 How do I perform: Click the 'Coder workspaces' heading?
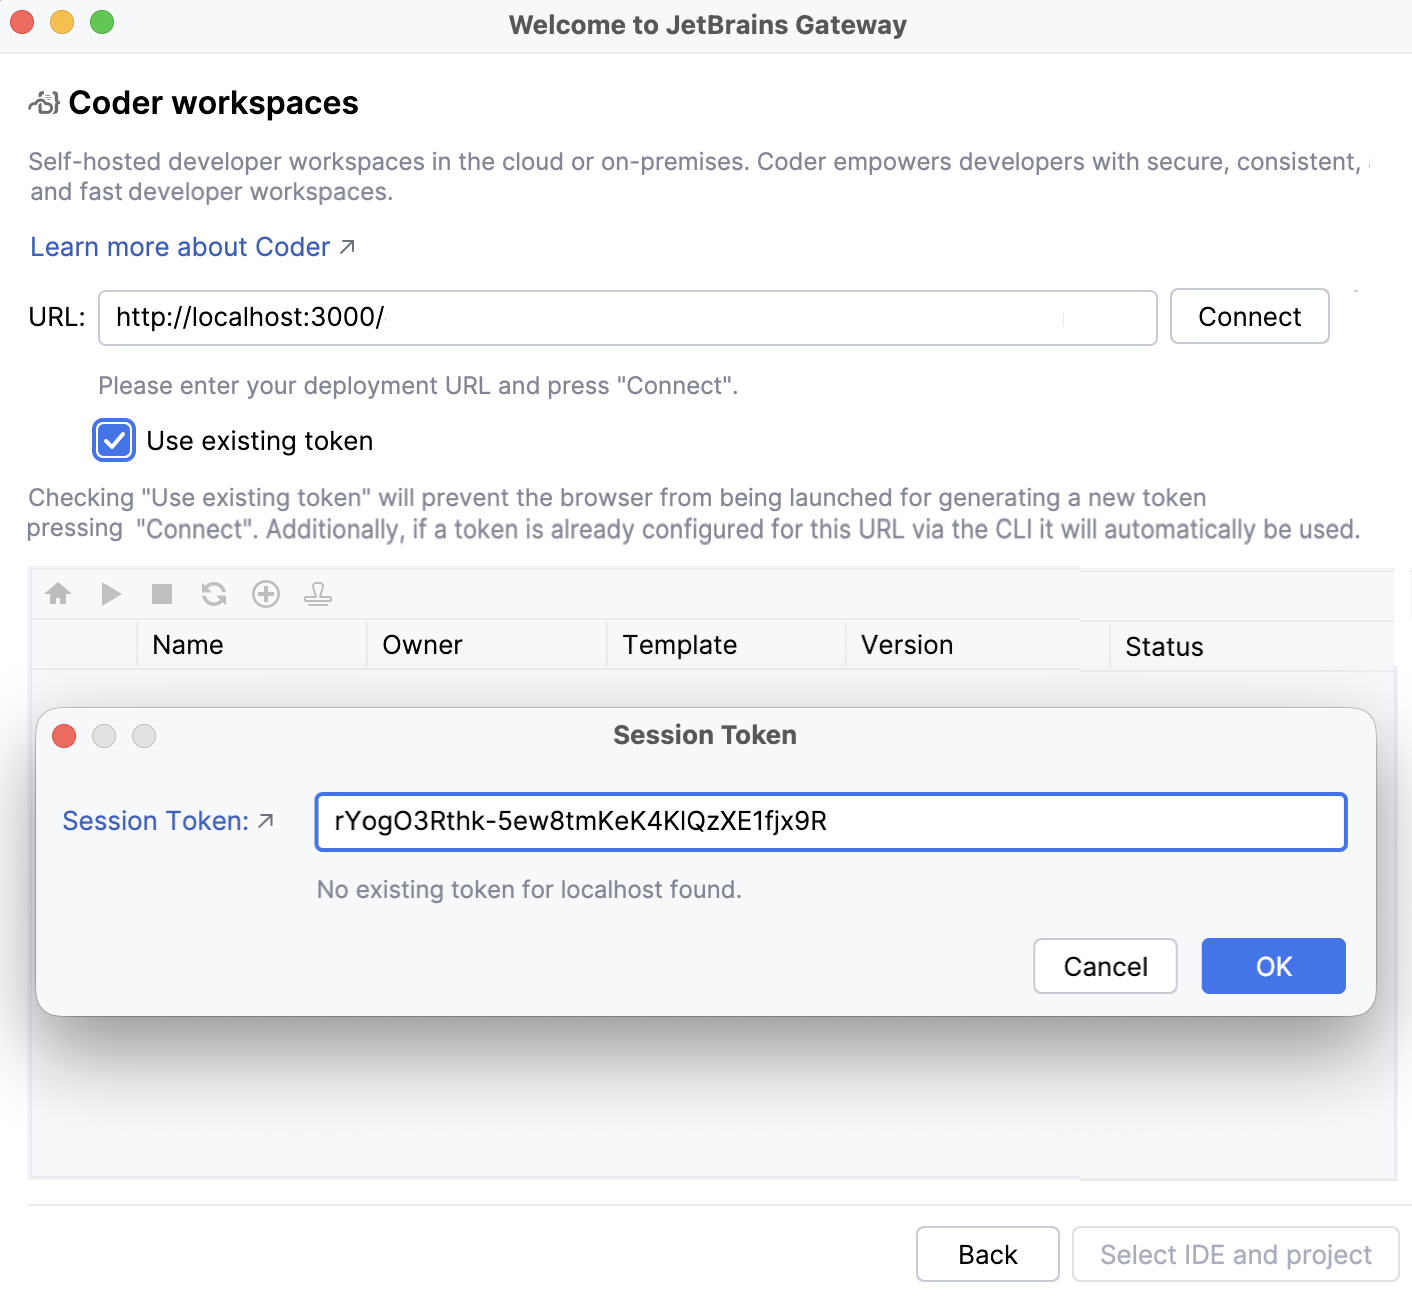pyautogui.click(x=213, y=103)
